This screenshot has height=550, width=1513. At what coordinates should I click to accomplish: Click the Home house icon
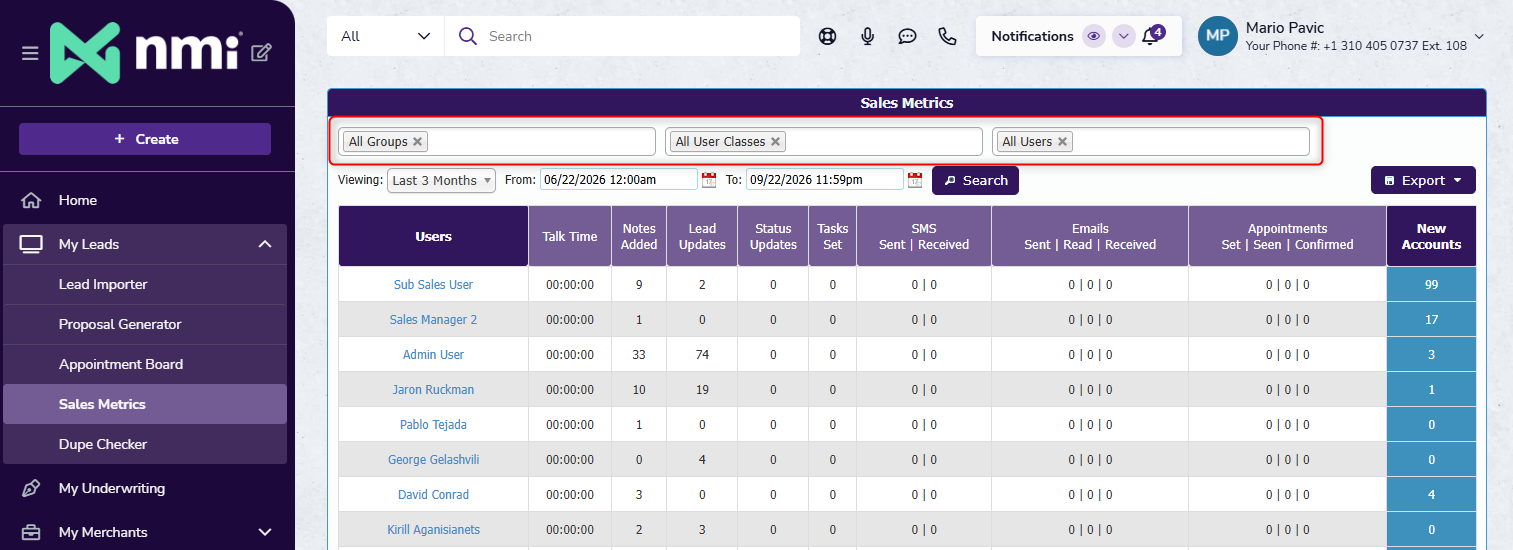click(31, 200)
